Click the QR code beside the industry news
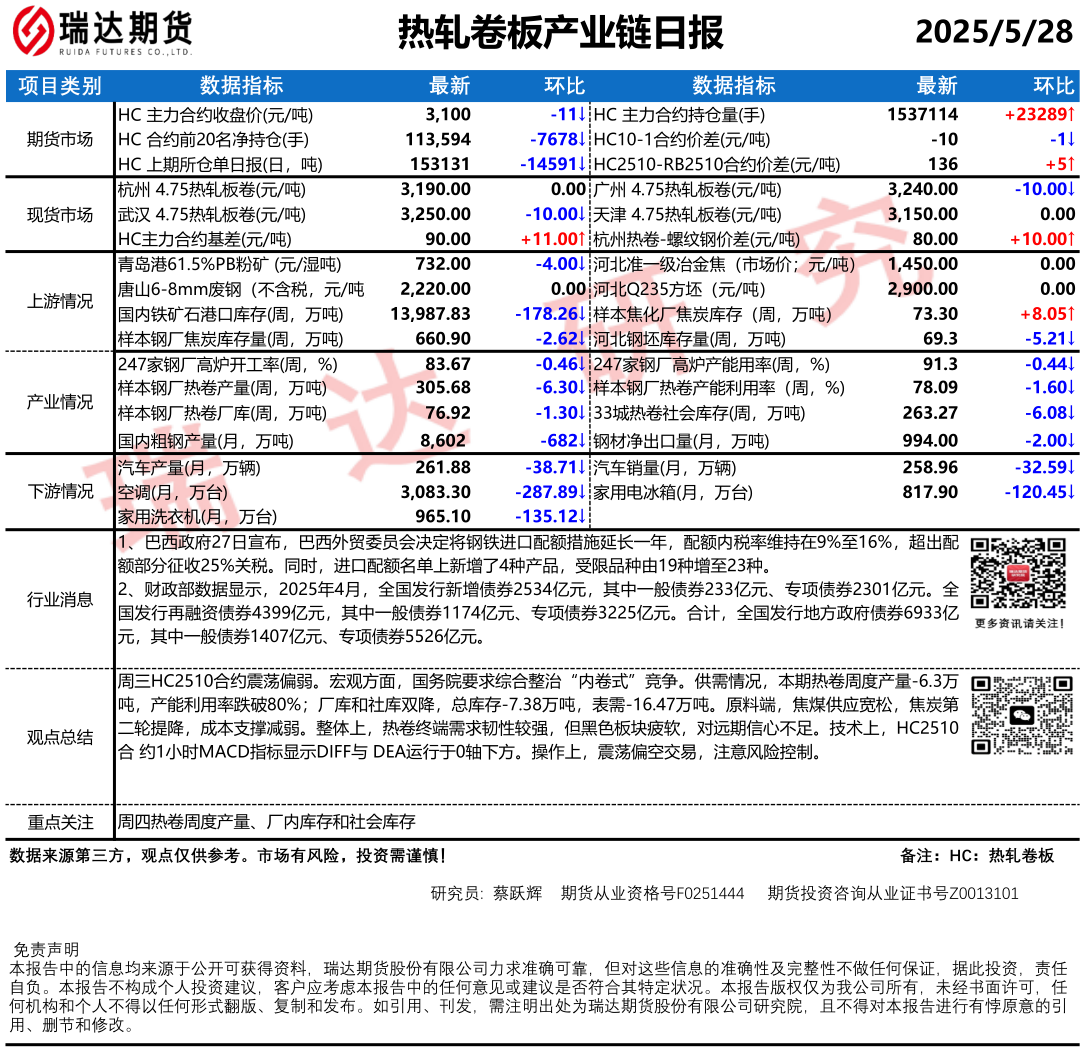 click(x=1017, y=573)
